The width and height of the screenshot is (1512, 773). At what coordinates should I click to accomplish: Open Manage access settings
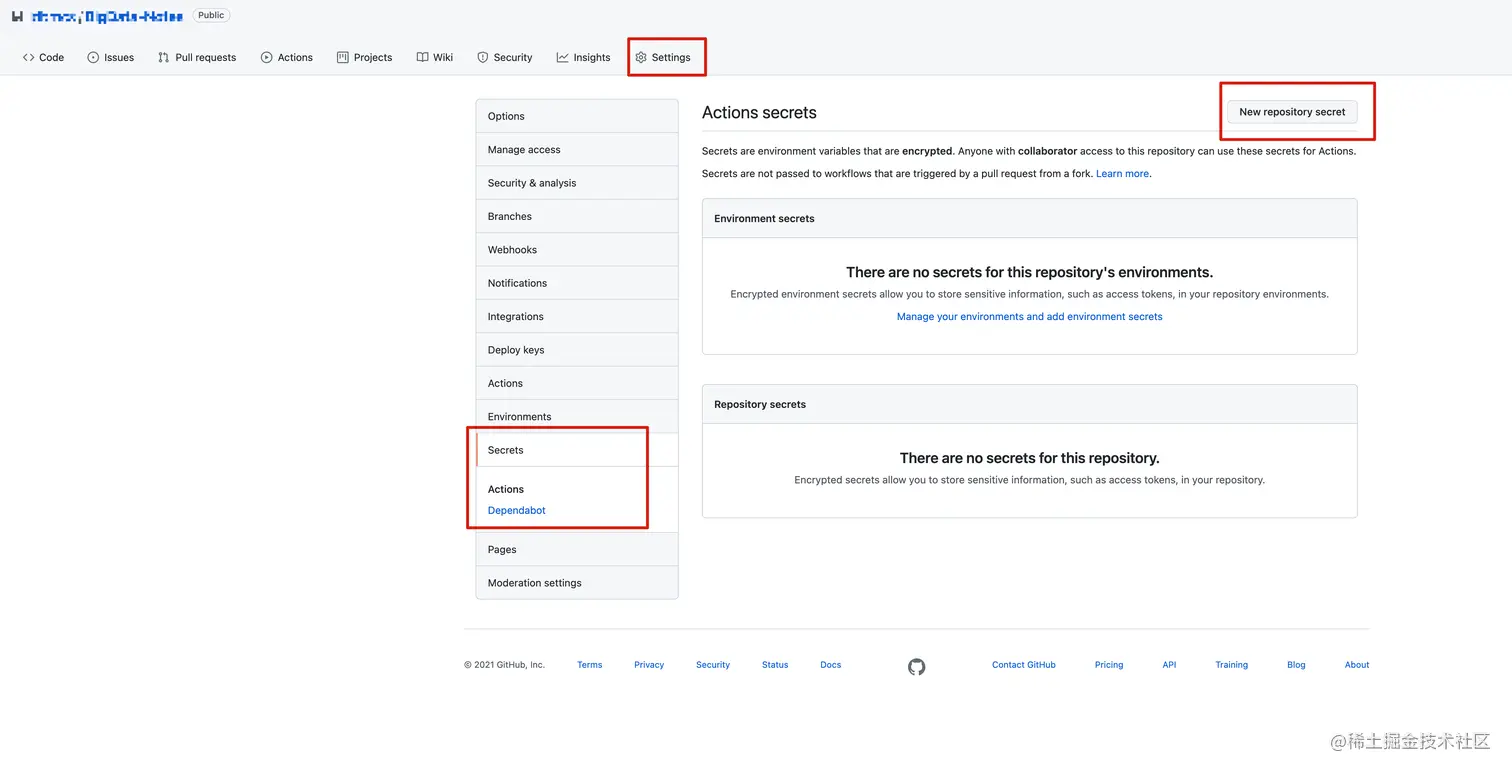pos(524,150)
